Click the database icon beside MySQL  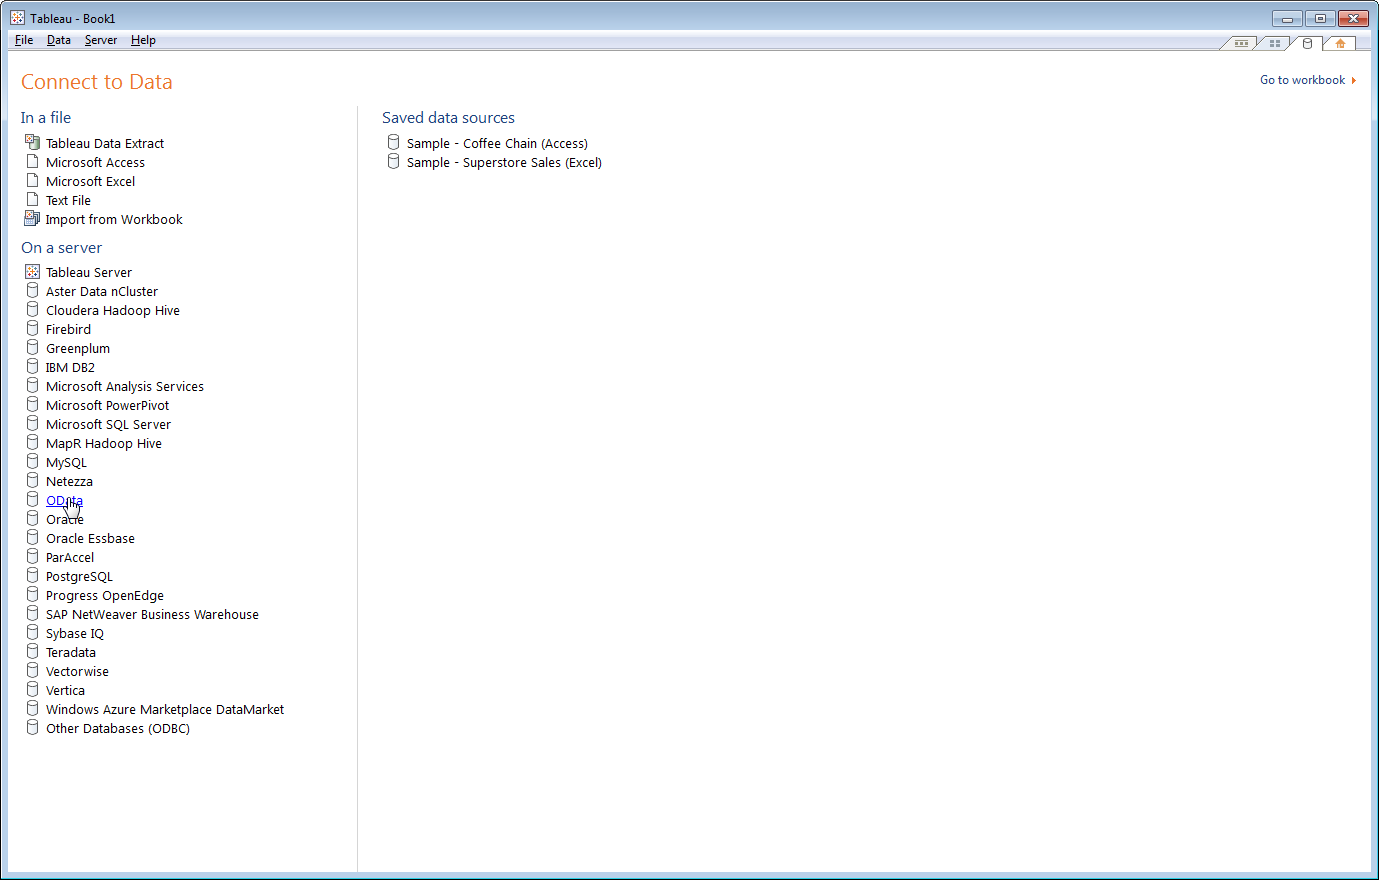click(32, 461)
